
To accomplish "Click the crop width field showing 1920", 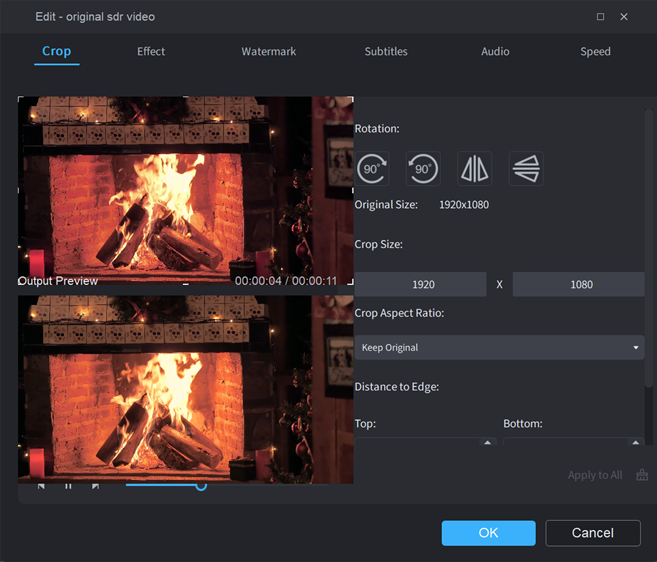I will pos(423,285).
